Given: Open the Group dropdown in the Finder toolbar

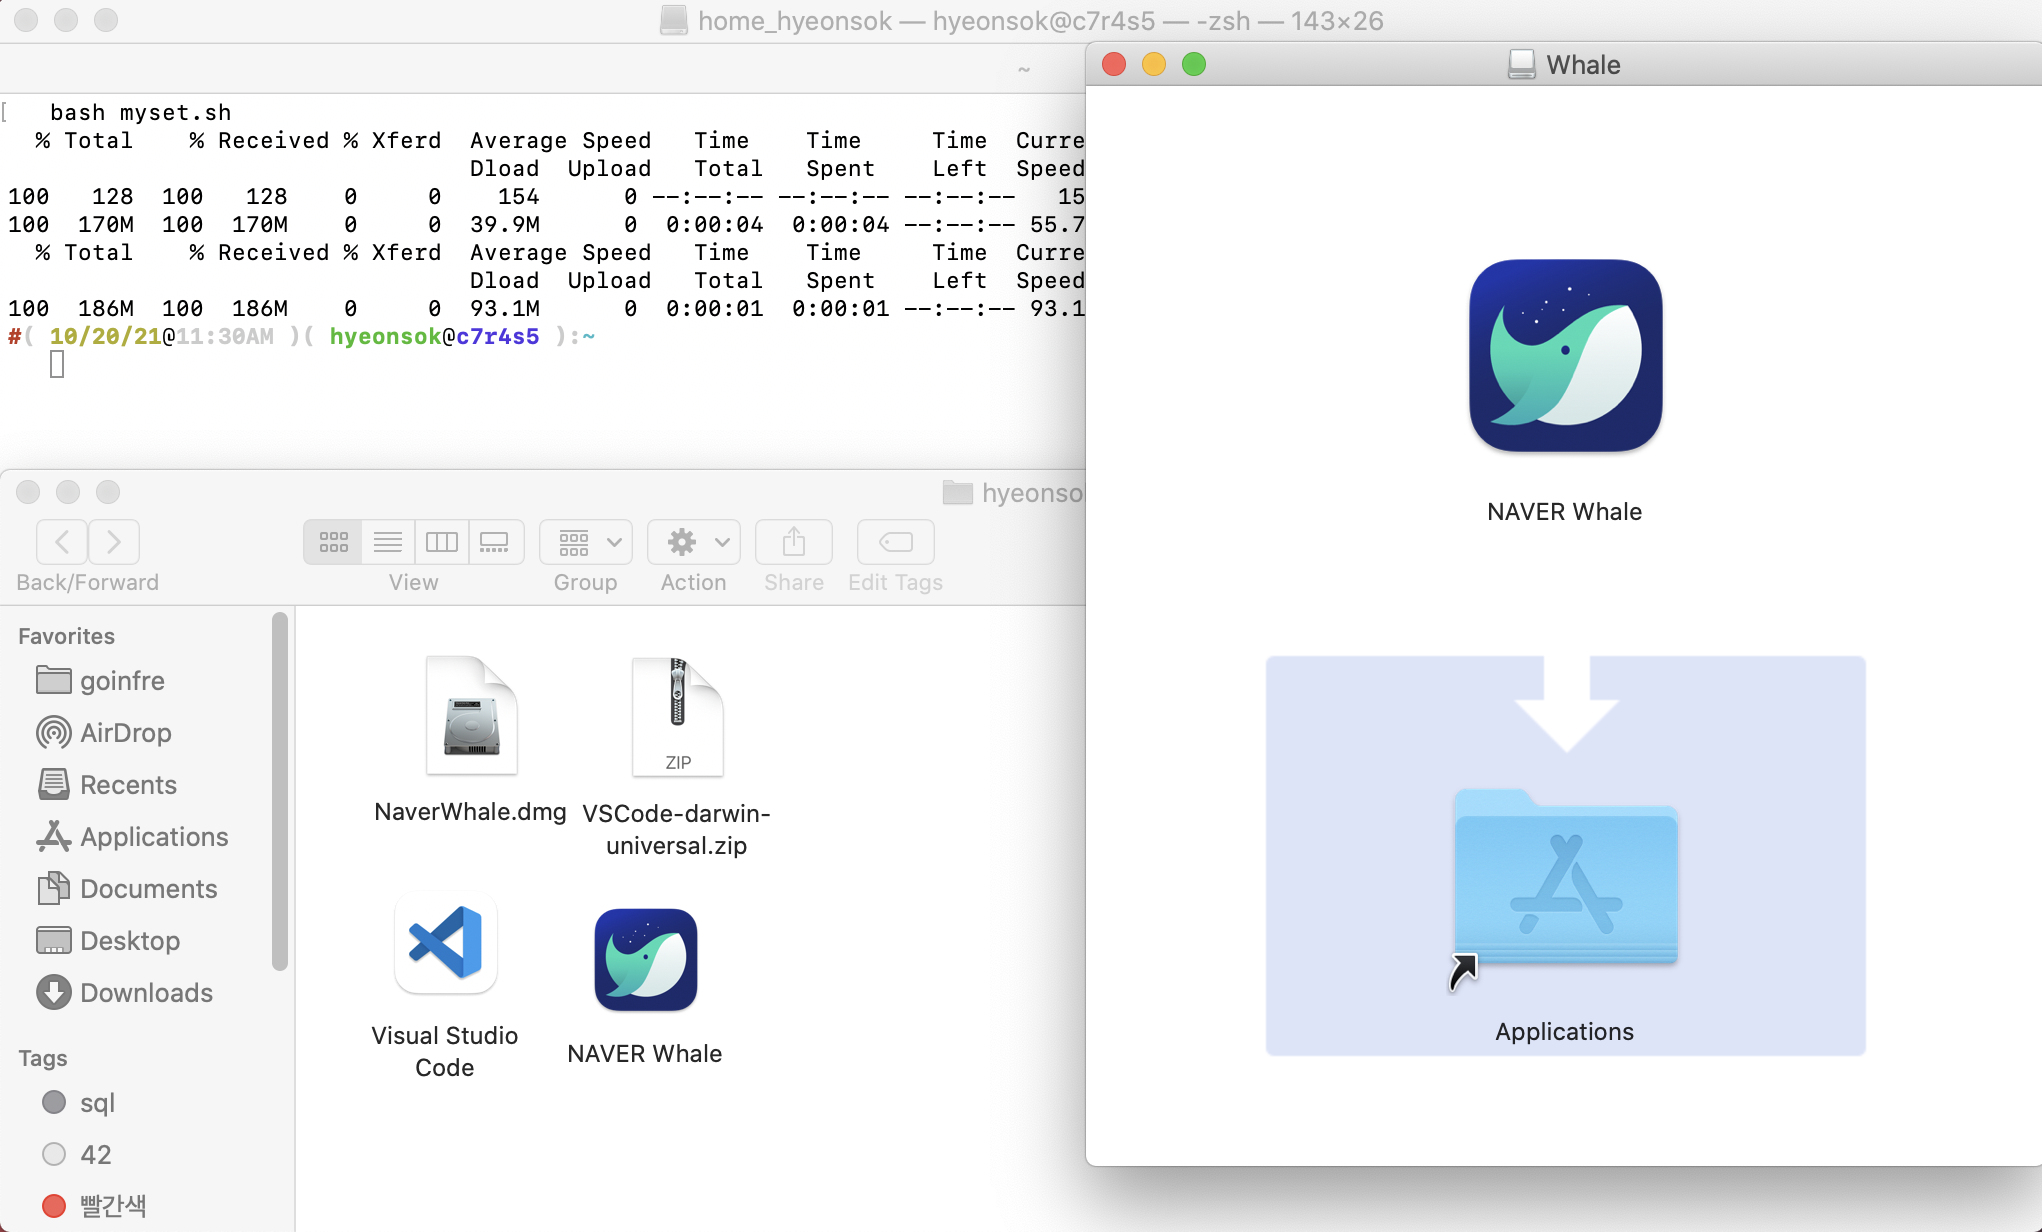Looking at the screenshot, I should (x=586, y=542).
